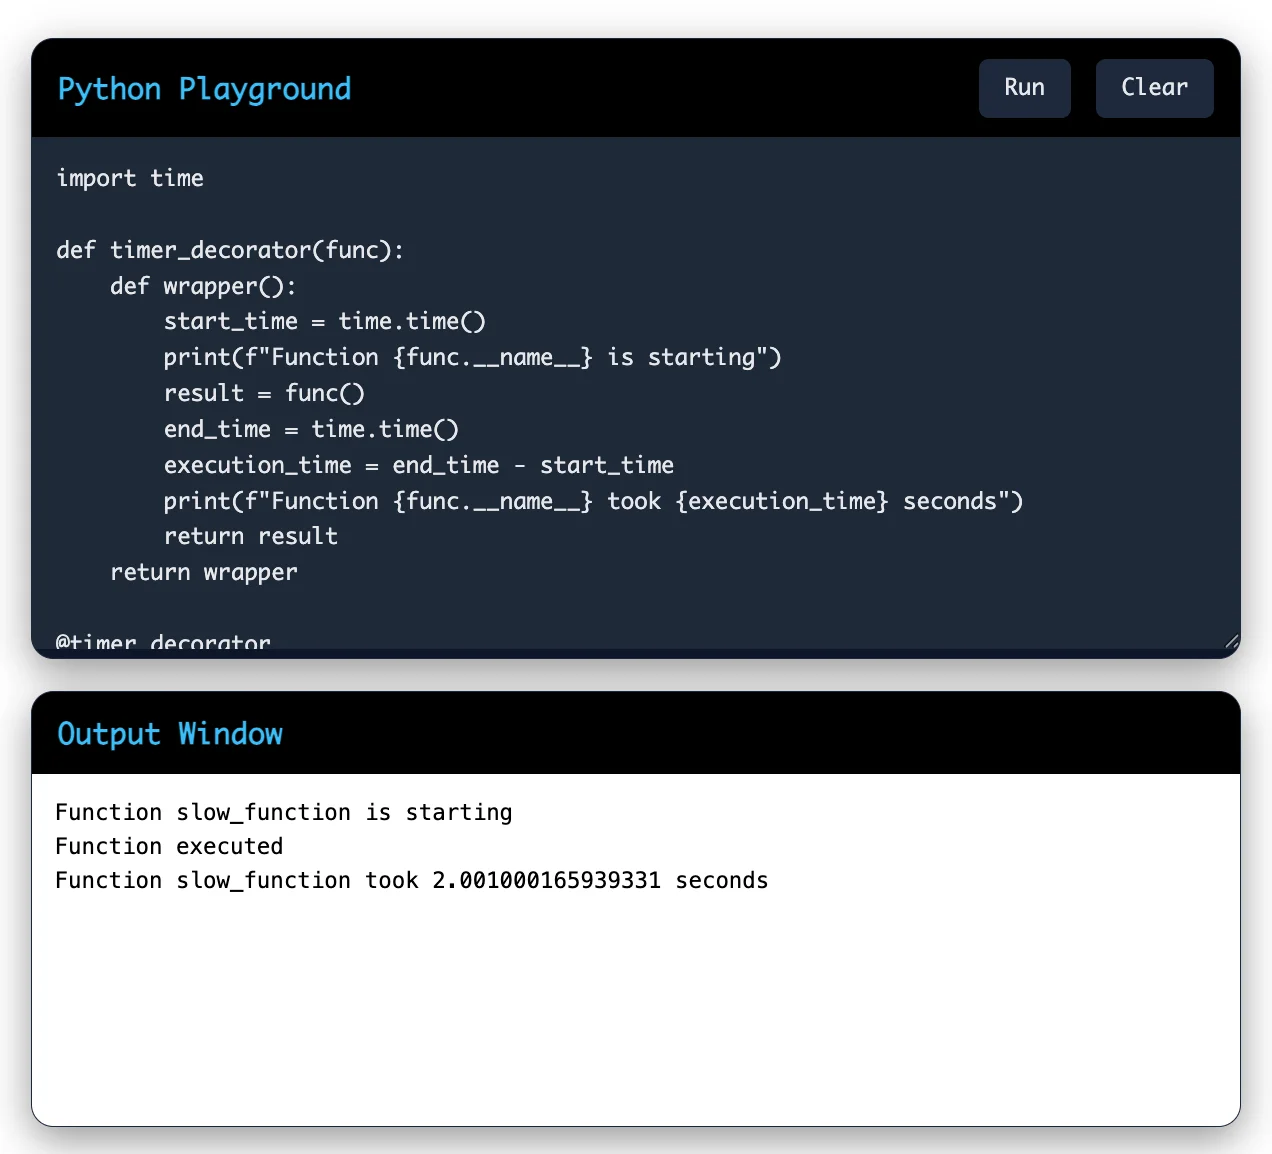Click the 'result = func()' line
This screenshot has width=1272, height=1154.
[x=264, y=393]
